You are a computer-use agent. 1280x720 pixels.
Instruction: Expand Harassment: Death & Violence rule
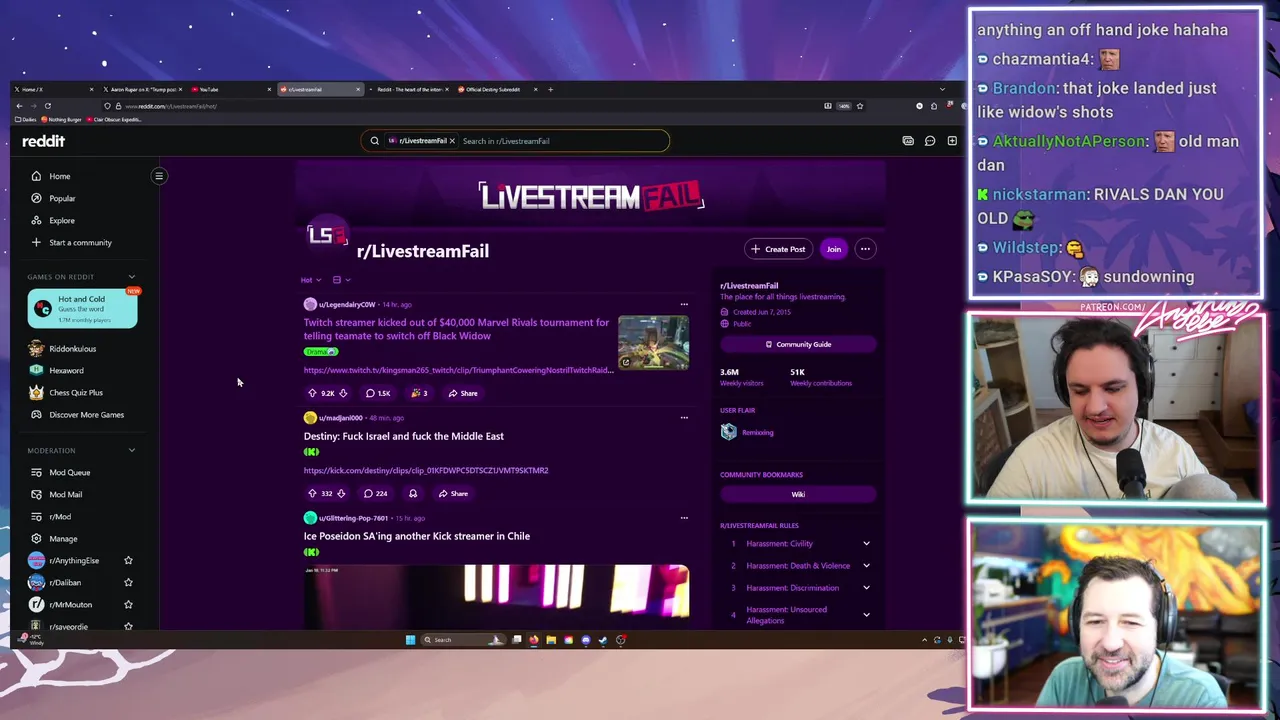866,566
